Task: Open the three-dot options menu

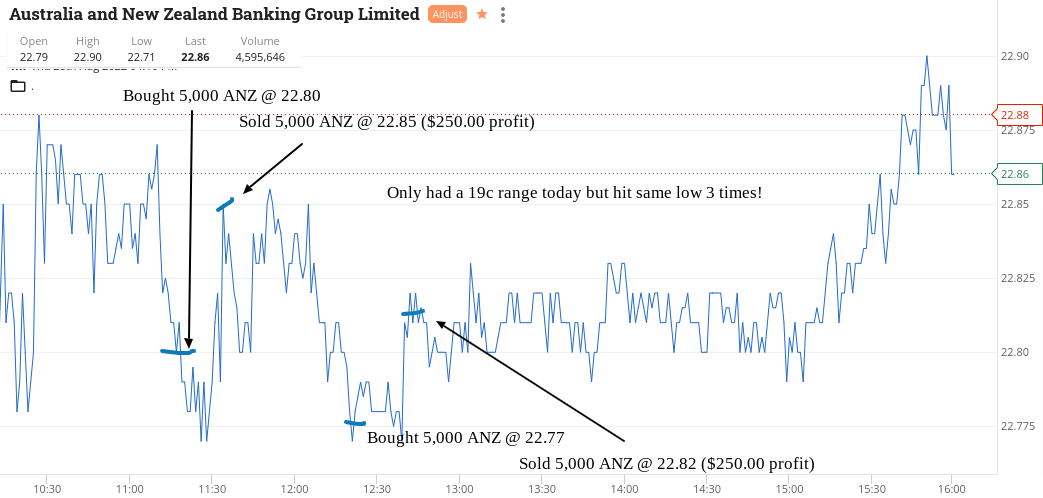Action: 504,15
